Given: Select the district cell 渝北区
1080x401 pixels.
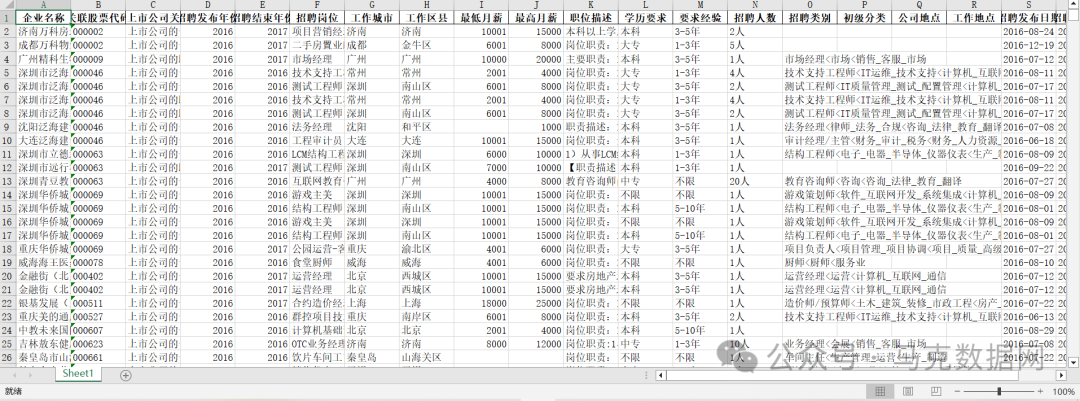Looking at the screenshot, I should coord(426,249).
